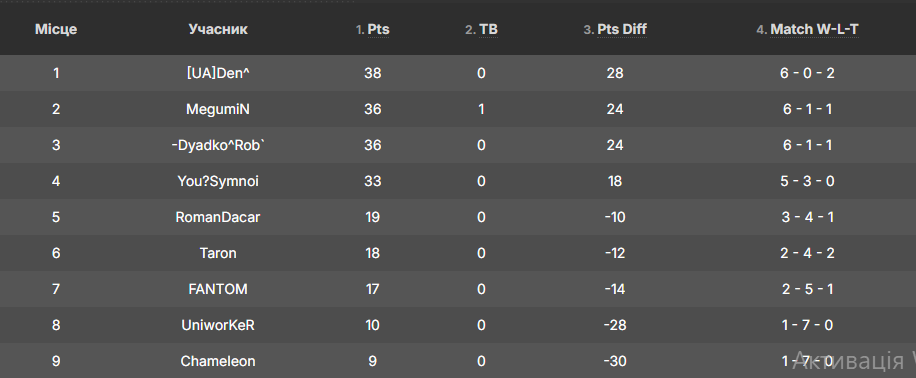Select participant Chameleon in ninth place
The height and width of the screenshot is (378, 916).
[x=218, y=361]
